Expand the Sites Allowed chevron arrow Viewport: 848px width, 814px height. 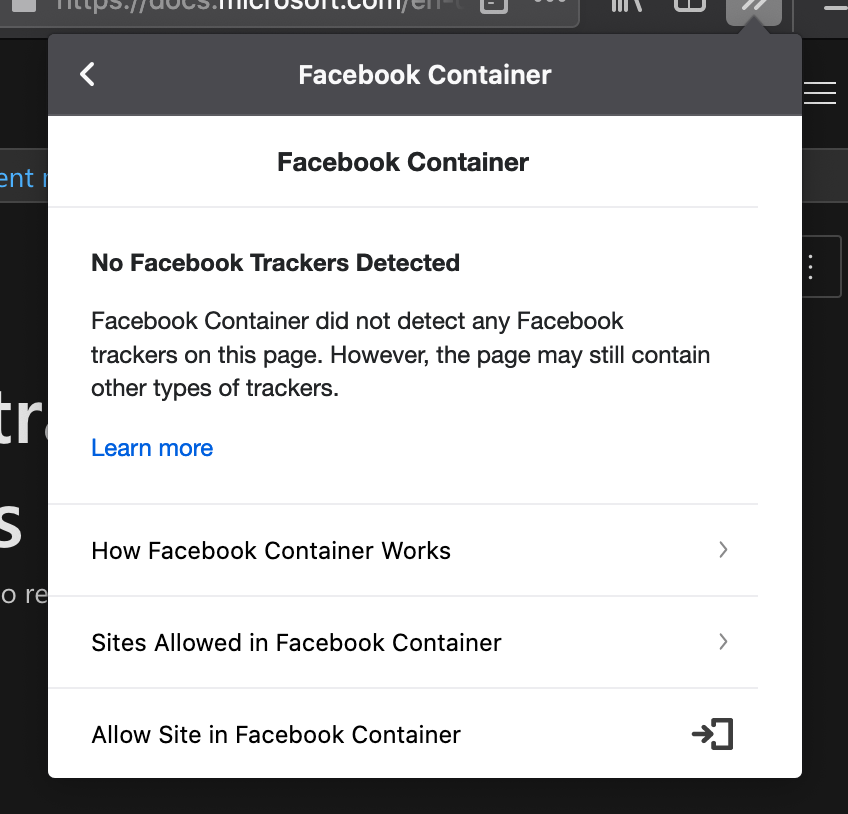point(723,642)
